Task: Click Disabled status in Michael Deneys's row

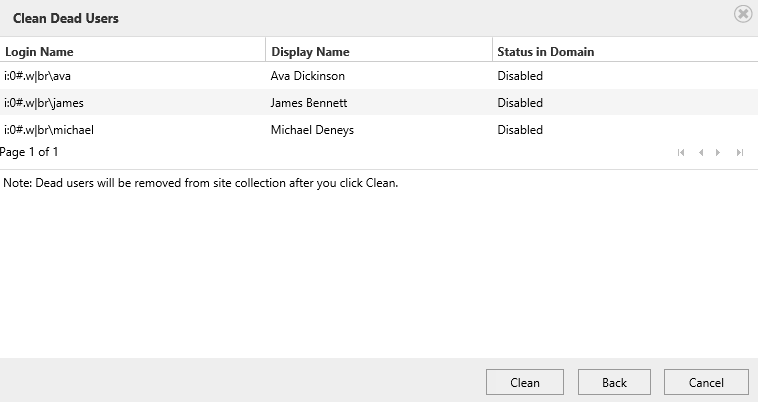Action: tap(520, 130)
